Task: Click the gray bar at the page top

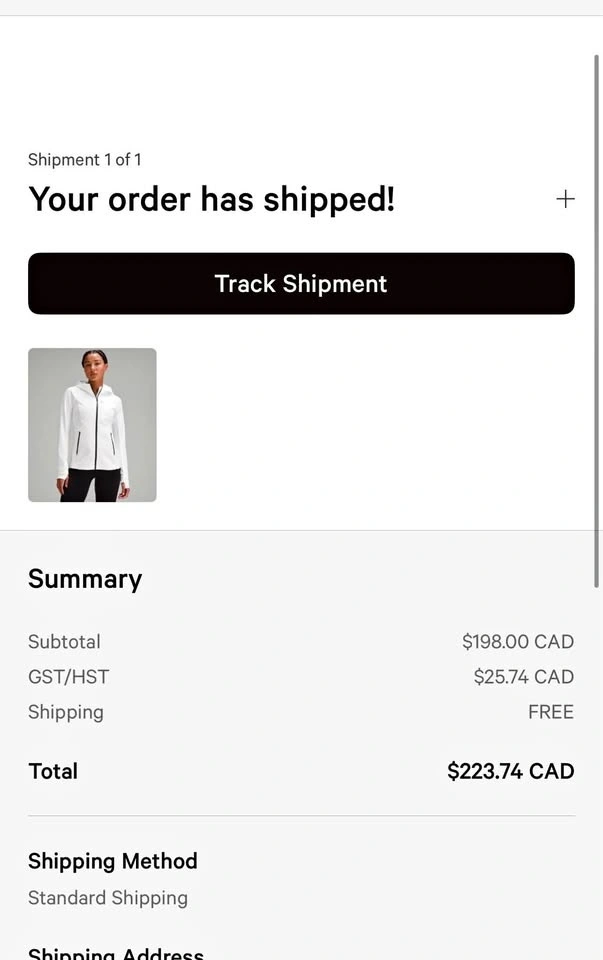Action: tap(301, 7)
